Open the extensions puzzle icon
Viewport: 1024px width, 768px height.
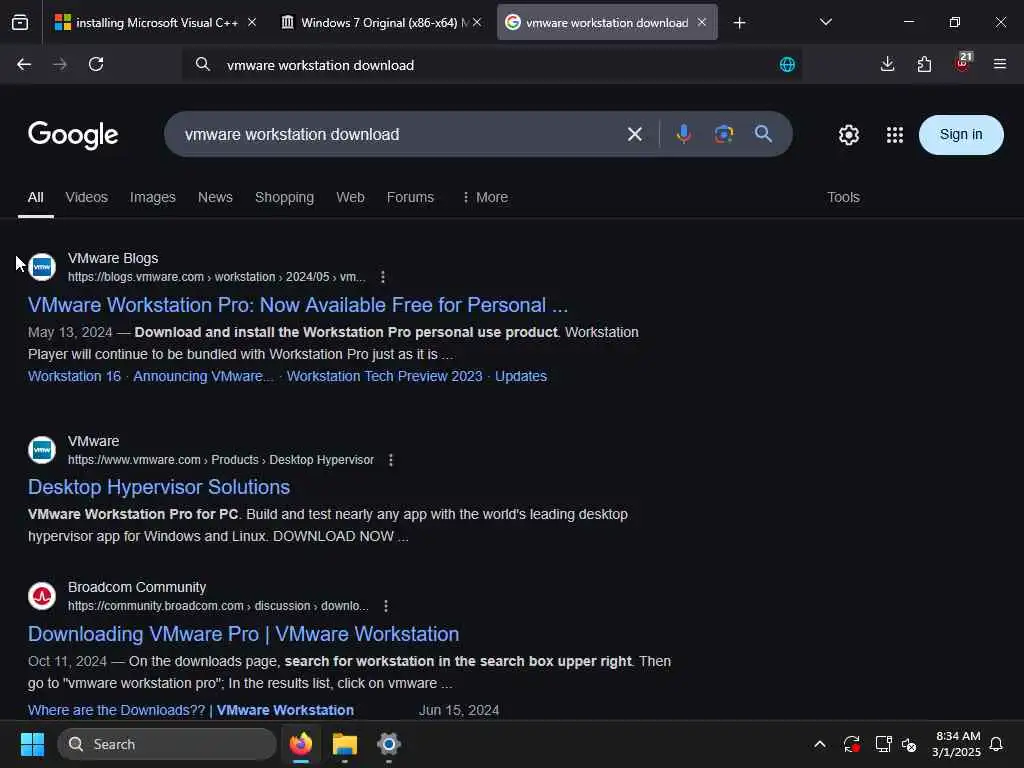pos(924,64)
